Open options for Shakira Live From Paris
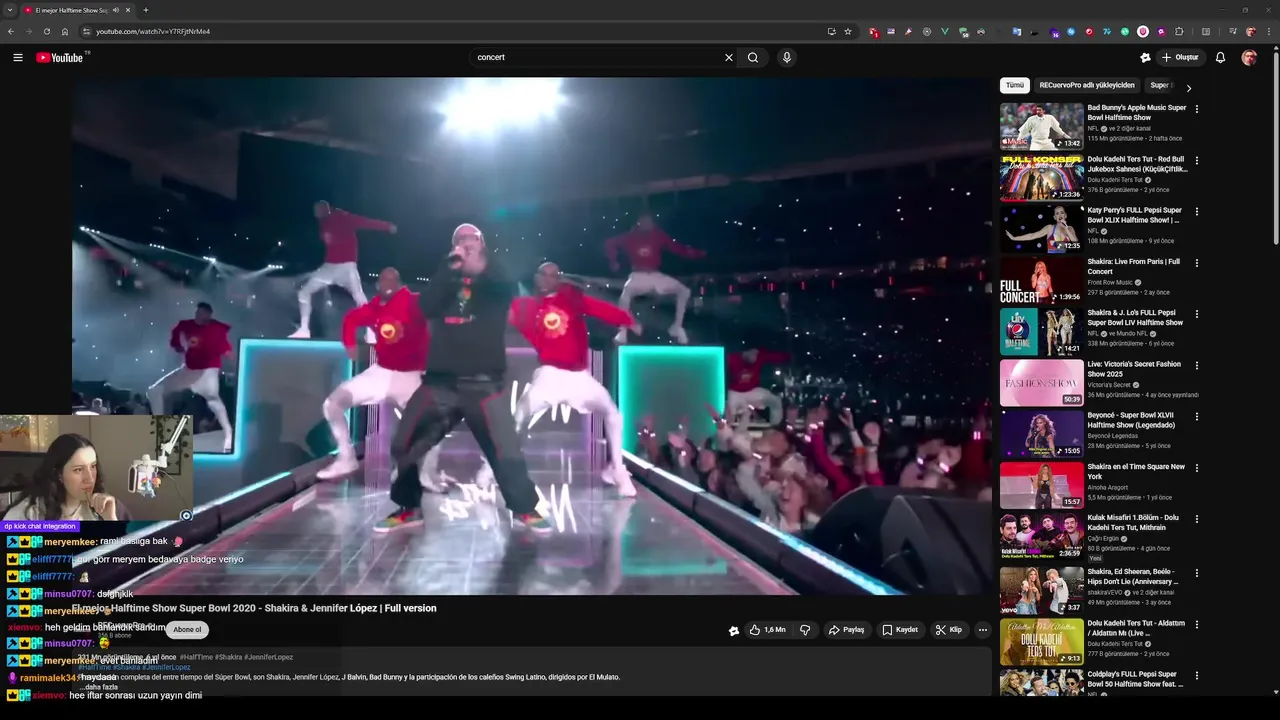1280x720 pixels. (1197, 263)
